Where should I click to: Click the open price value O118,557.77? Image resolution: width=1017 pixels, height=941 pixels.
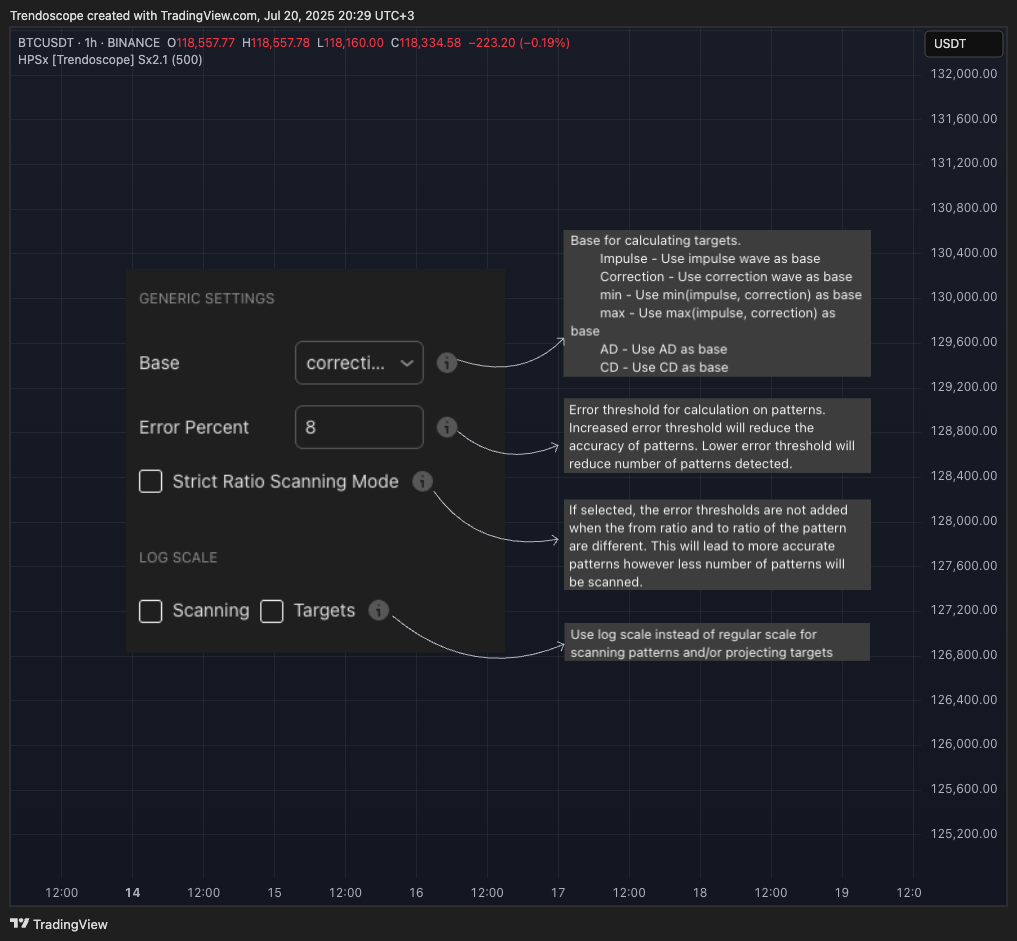coord(201,43)
